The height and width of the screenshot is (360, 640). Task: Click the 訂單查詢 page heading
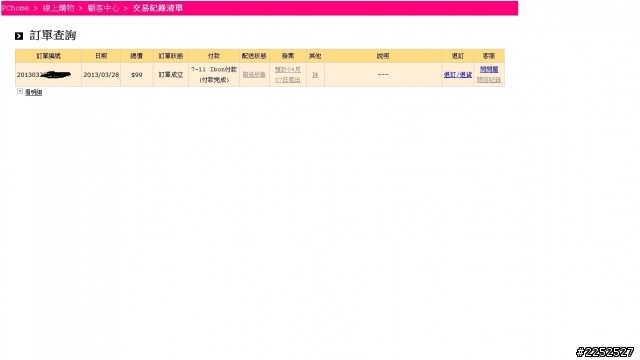(53, 36)
